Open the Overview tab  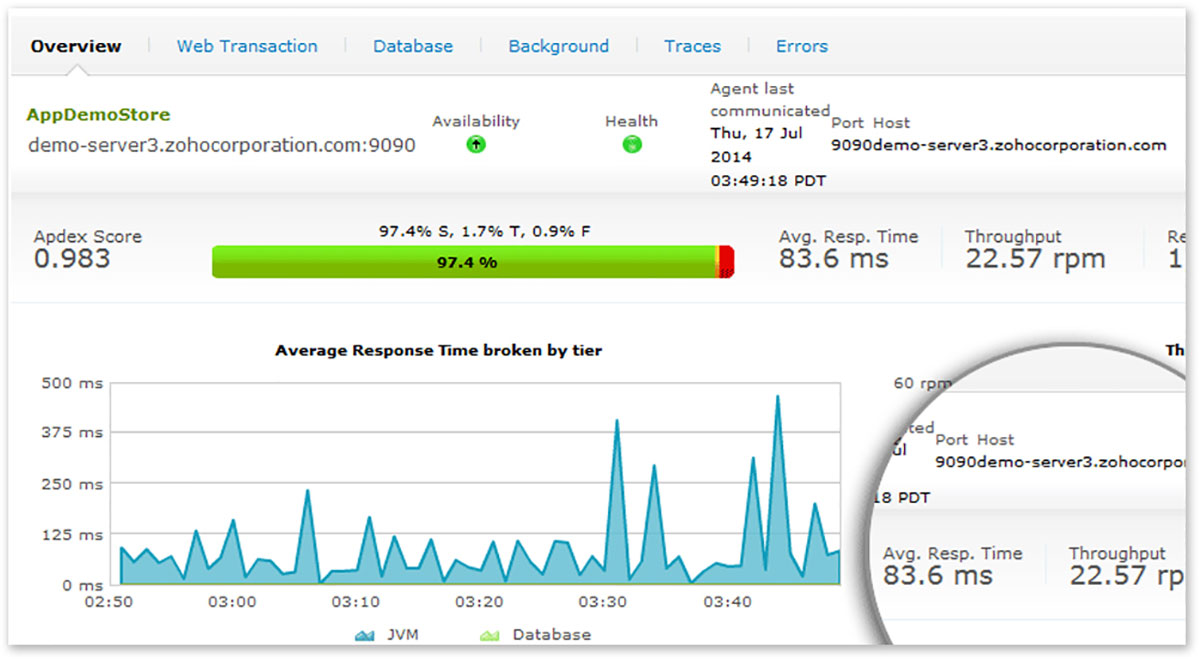(76, 46)
